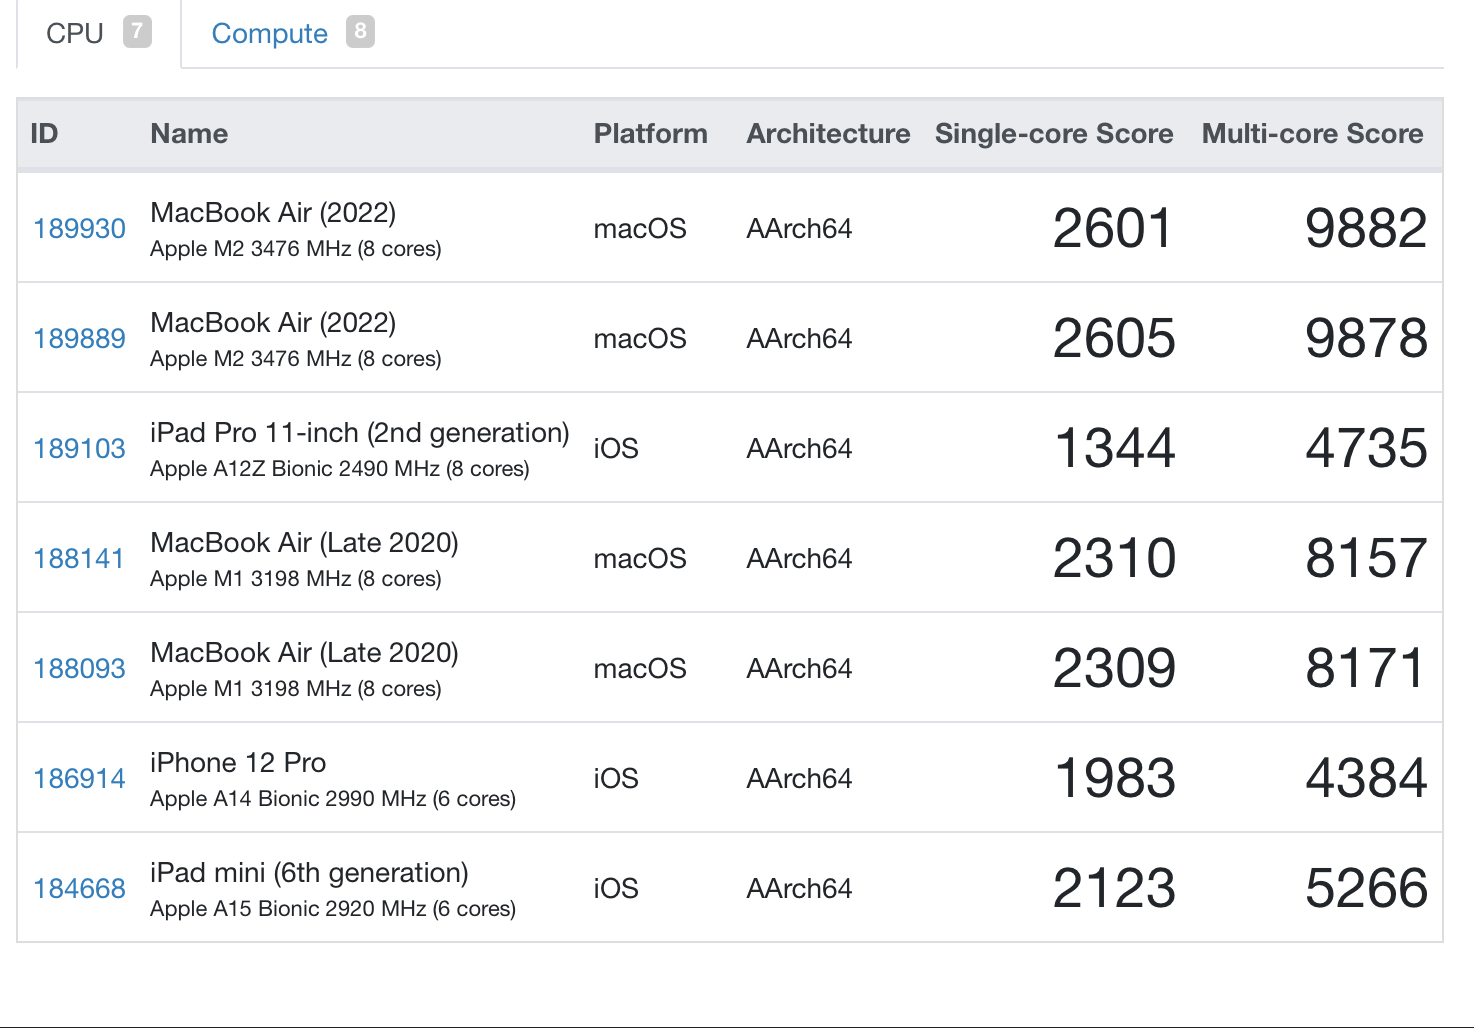Click the iPhone 12 Pro name
The height and width of the screenshot is (1028, 1474).
coord(238,763)
